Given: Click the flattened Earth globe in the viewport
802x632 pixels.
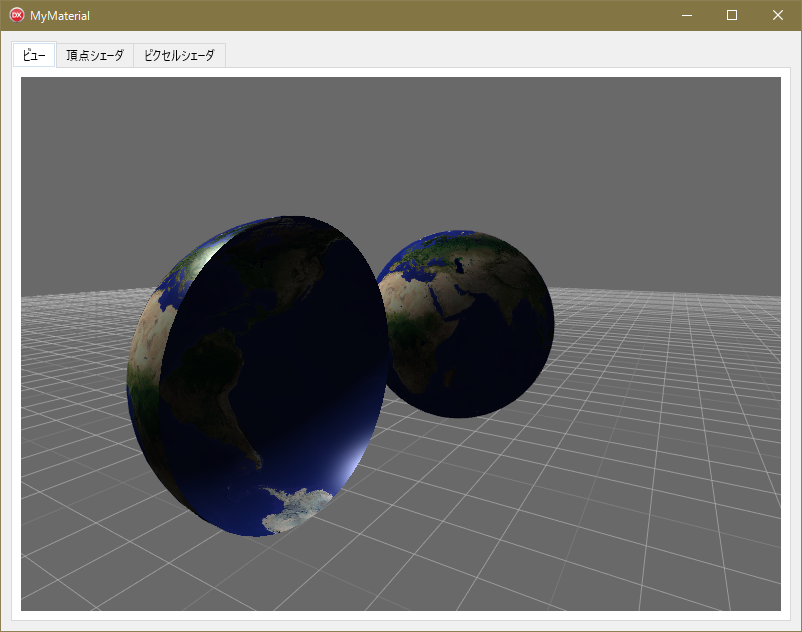Looking at the screenshot, I should click(257, 376).
